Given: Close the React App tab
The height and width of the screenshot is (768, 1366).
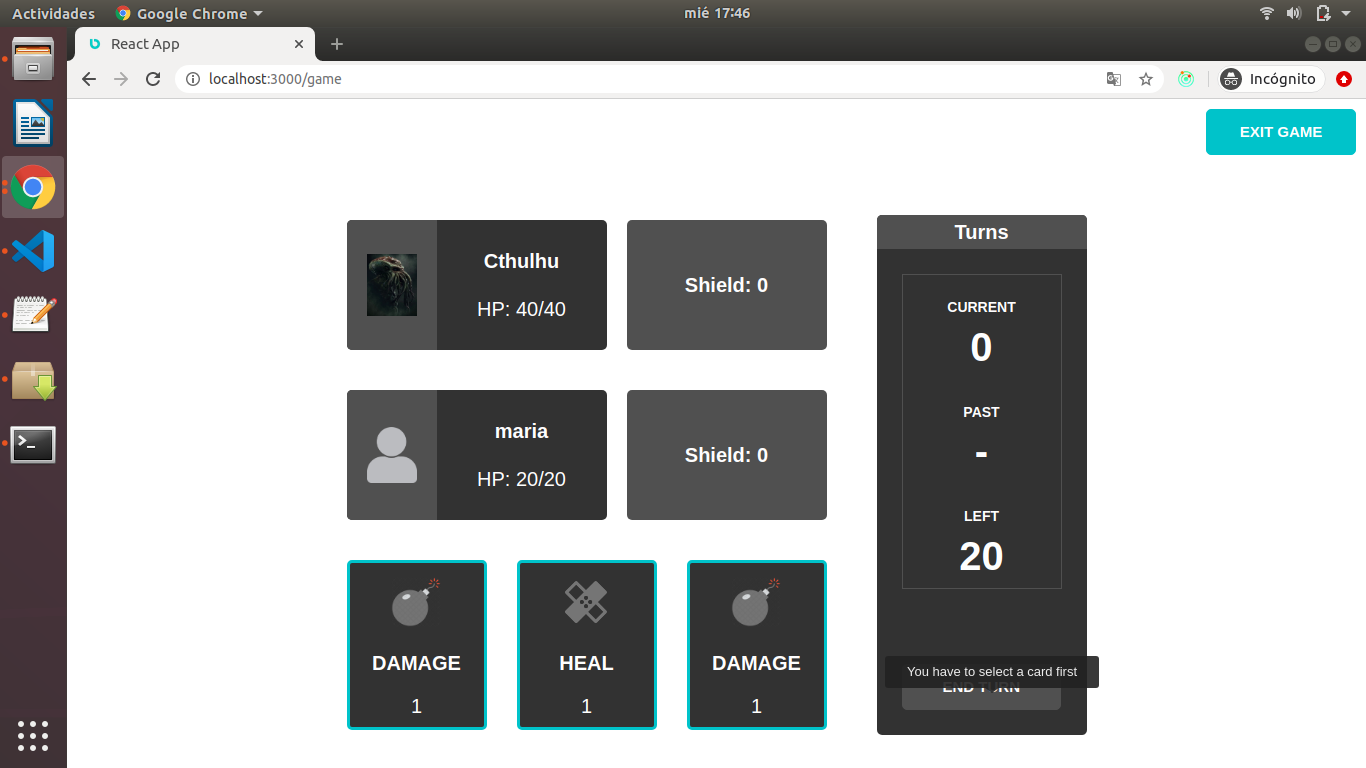Looking at the screenshot, I should click(299, 44).
